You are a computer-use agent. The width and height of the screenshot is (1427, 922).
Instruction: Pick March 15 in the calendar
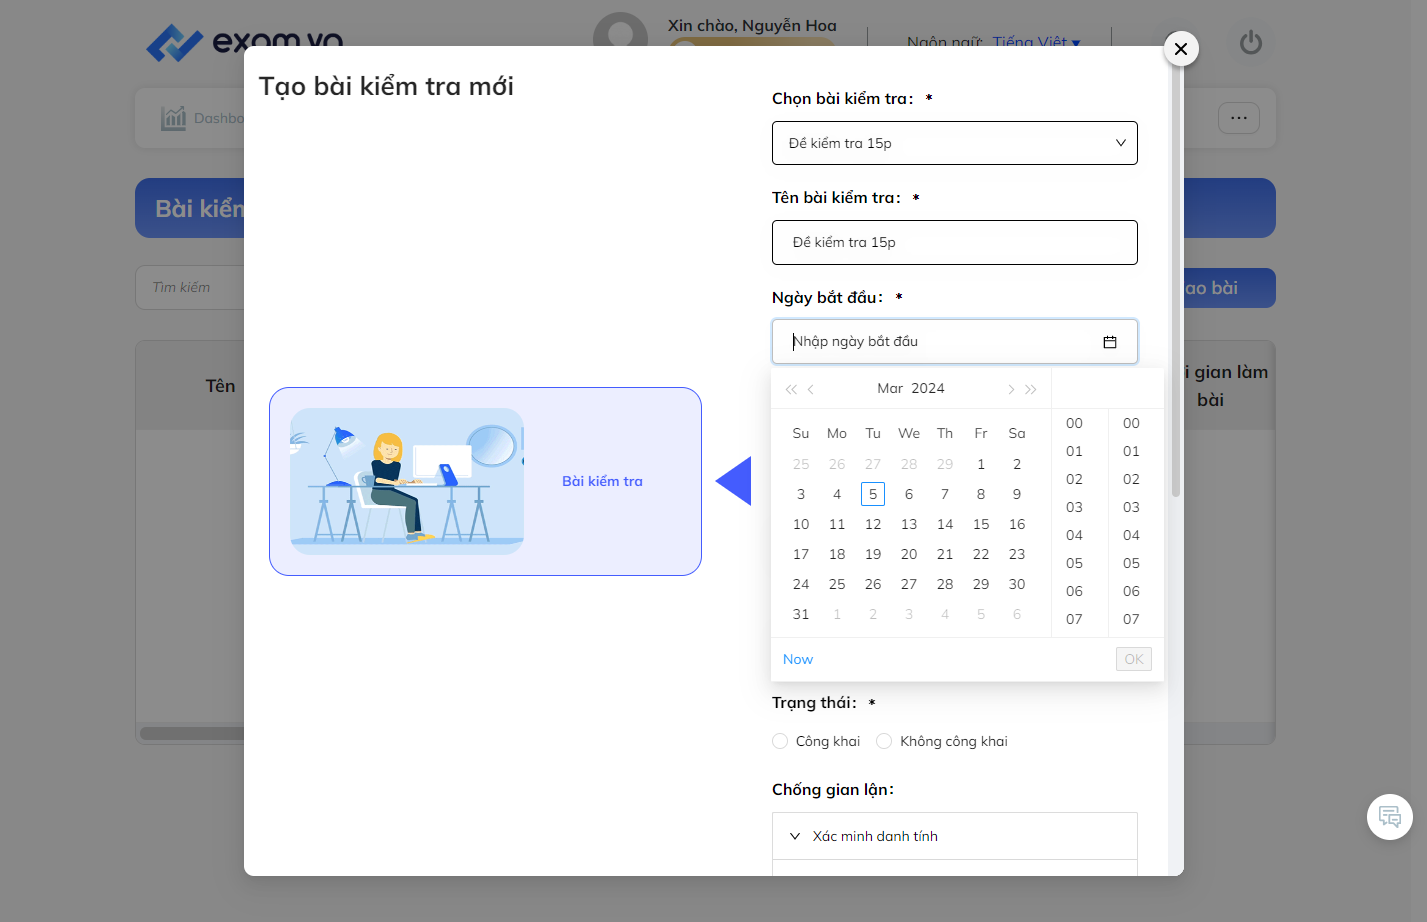tap(981, 524)
